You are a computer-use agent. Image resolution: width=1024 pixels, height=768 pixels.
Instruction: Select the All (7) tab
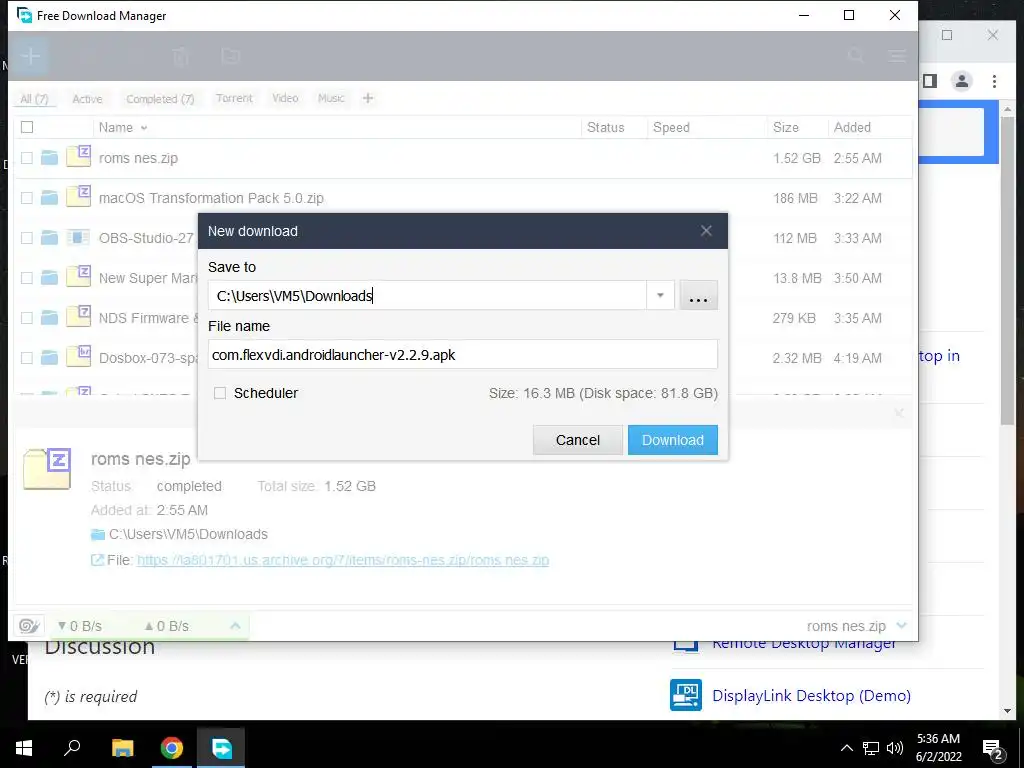tap(34, 99)
